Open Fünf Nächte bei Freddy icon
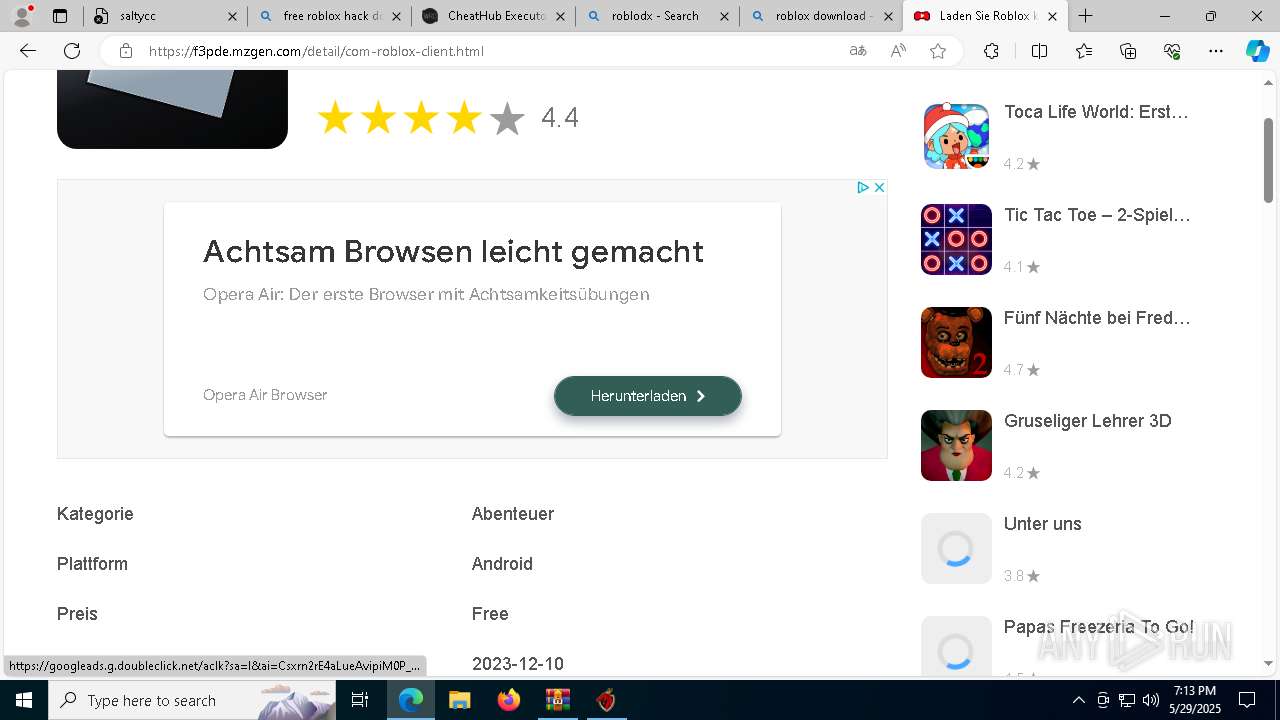The height and width of the screenshot is (720, 1280). click(x=956, y=343)
